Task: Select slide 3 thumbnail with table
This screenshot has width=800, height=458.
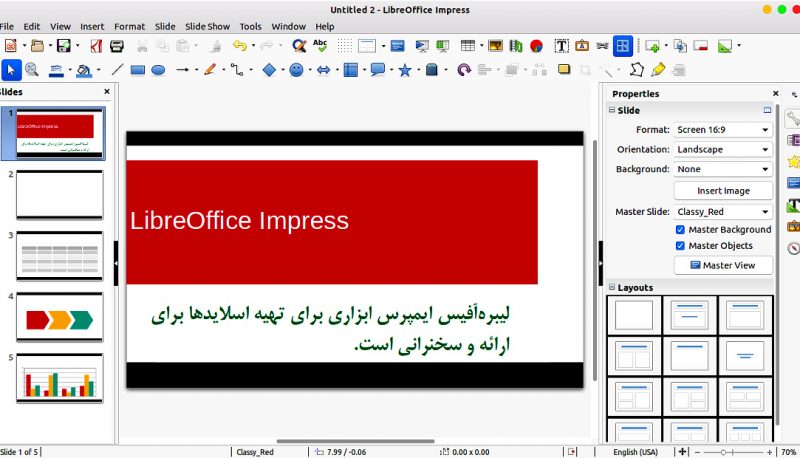Action: pyautogui.click(x=60, y=256)
